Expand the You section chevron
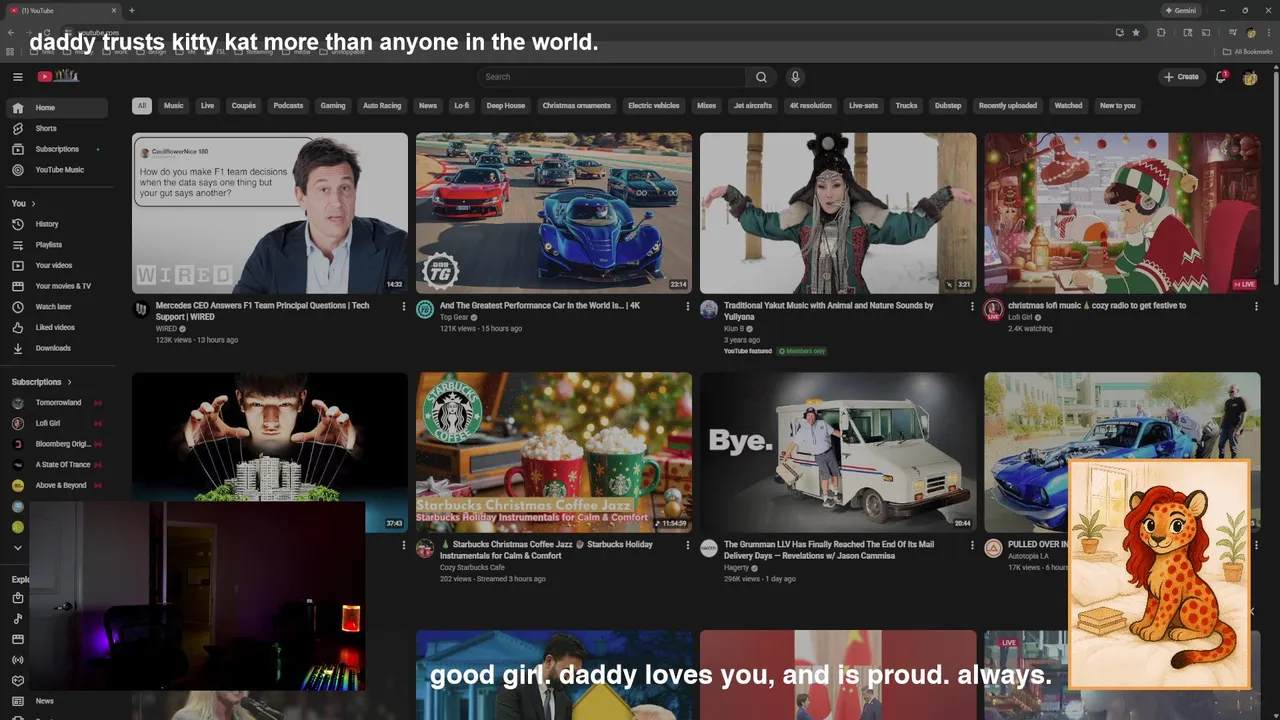The height and width of the screenshot is (720, 1280). coord(33,204)
